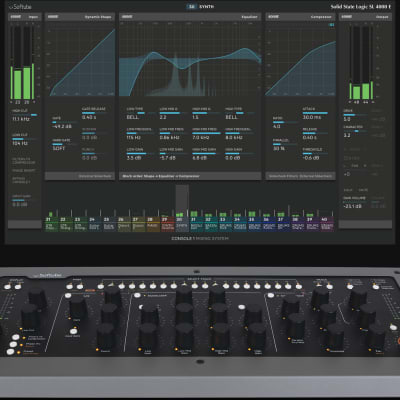Toggle High Type BELL setting
This screenshot has height=400, width=400.
239,113
